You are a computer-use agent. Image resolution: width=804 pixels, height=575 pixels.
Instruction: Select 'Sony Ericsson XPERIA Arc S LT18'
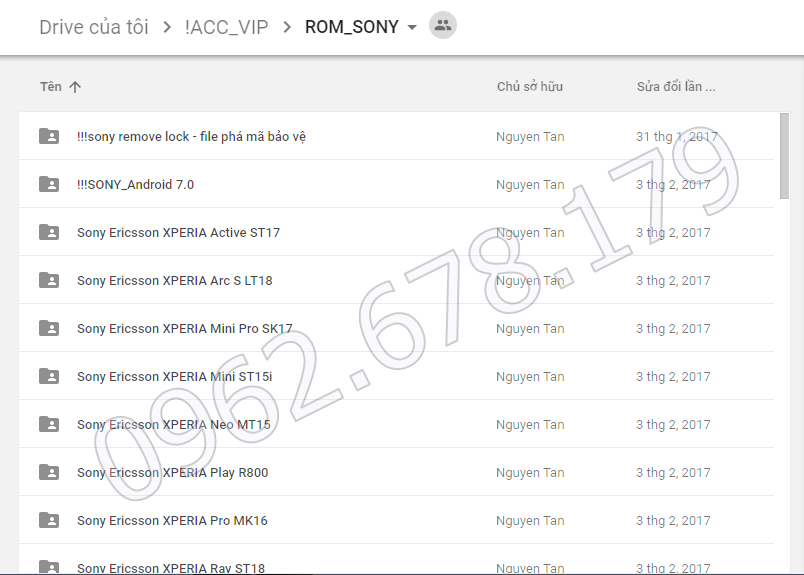pyautogui.click(x=175, y=281)
